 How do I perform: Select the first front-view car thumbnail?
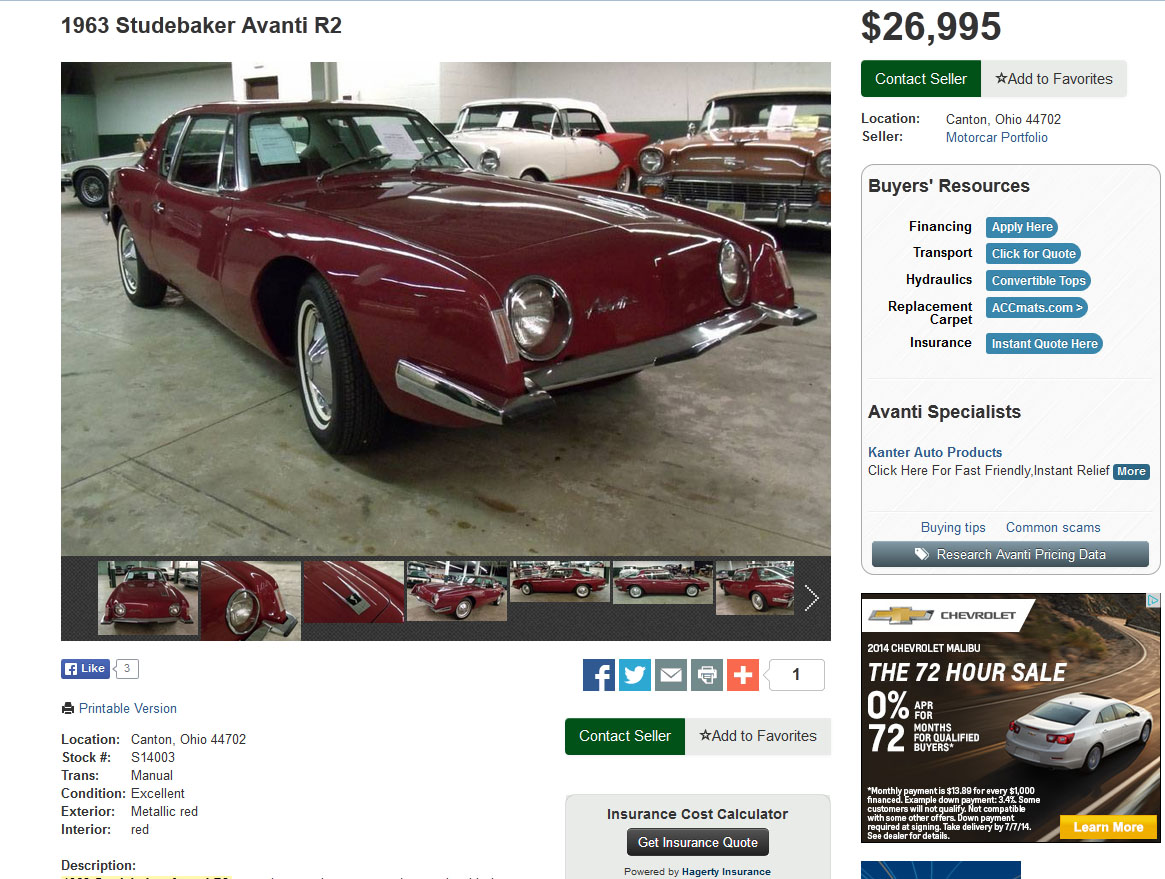[x=148, y=598]
